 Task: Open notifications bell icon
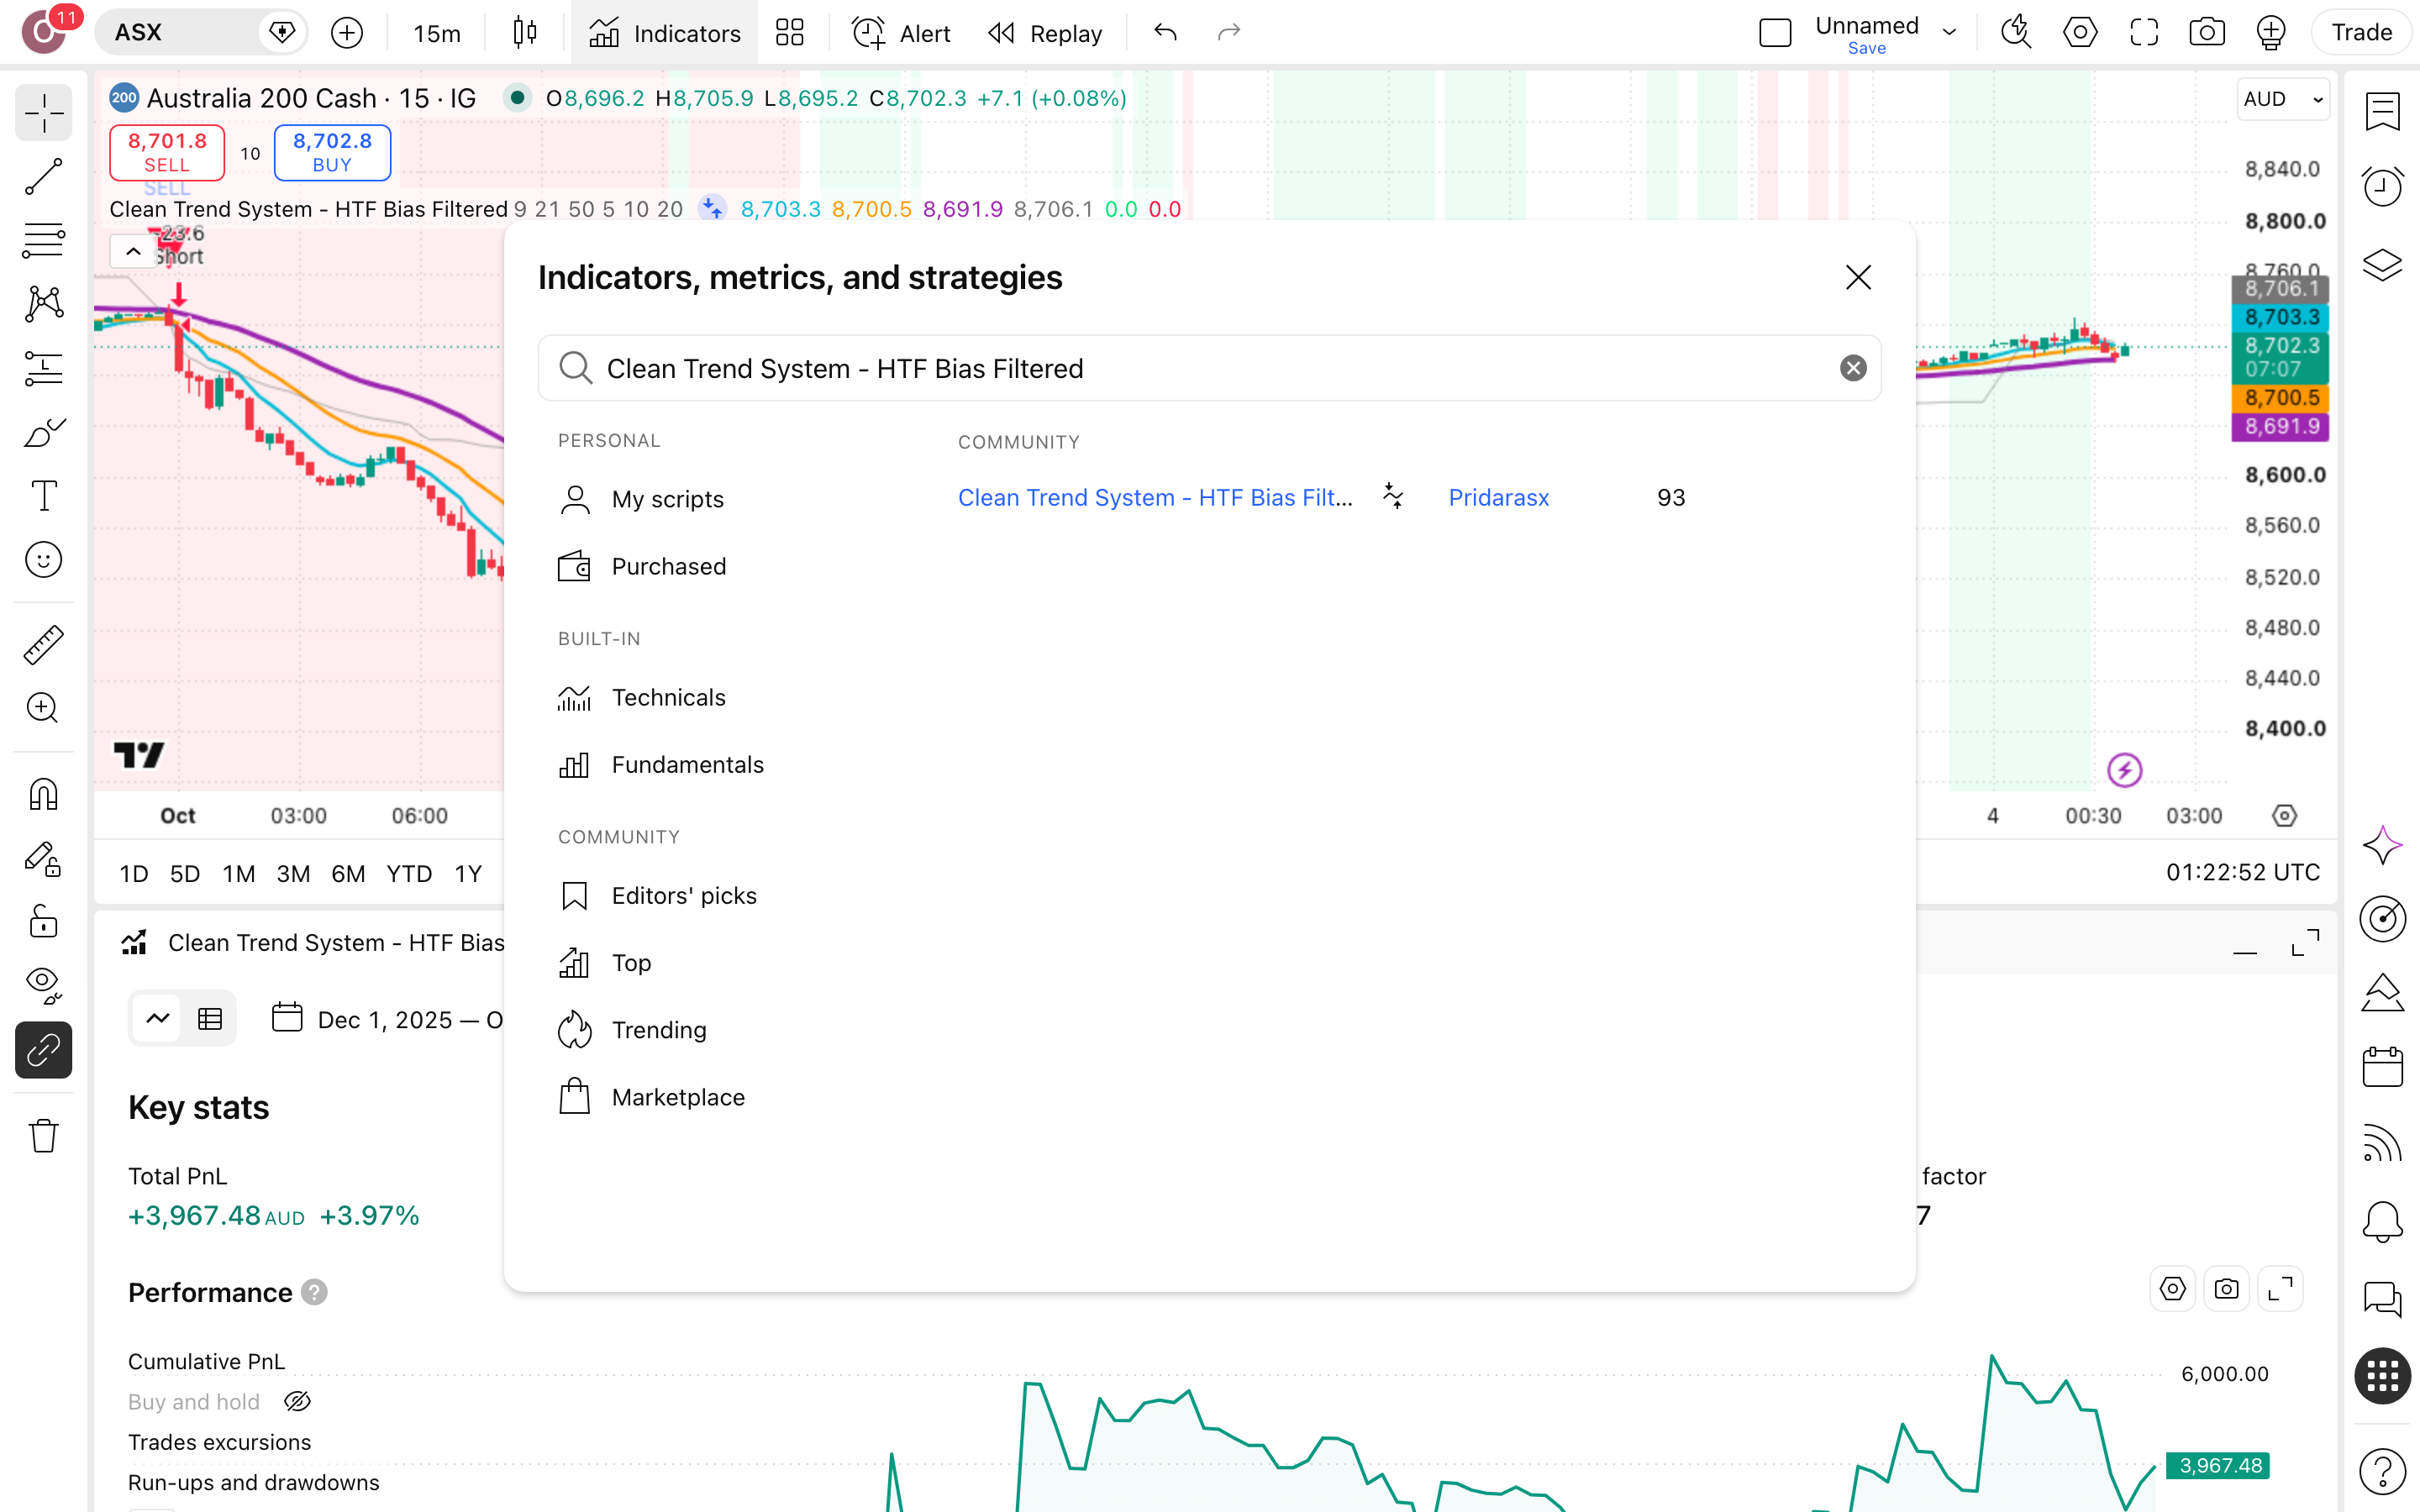point(2383,1221)
